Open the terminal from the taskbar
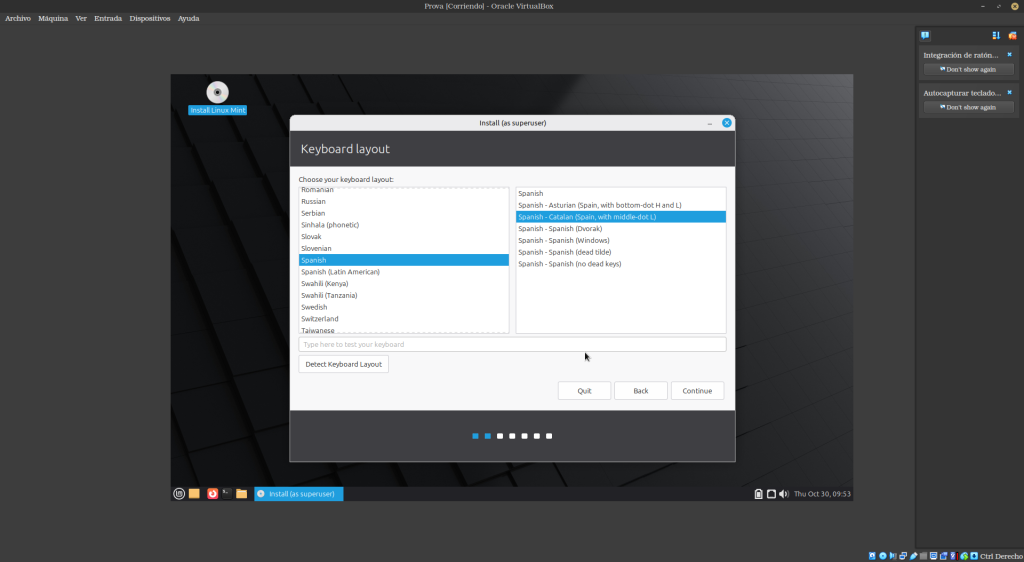 (227, 493)
